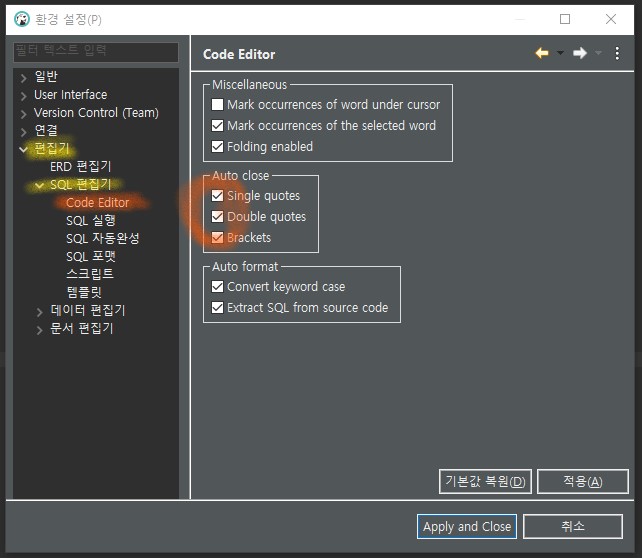Select the 일반 category label
642x558 pixels.
(x=46, y=77)
